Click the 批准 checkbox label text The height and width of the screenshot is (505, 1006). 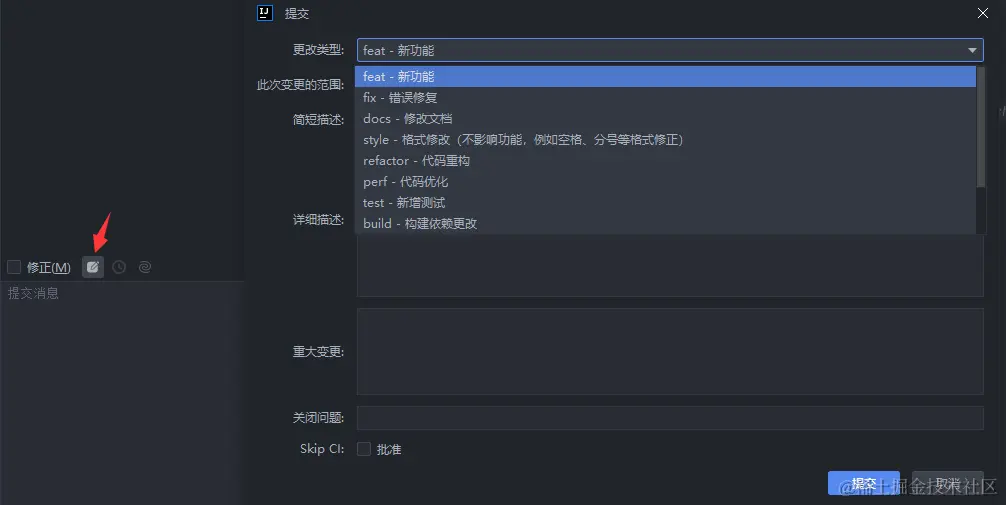coord(389,449)
